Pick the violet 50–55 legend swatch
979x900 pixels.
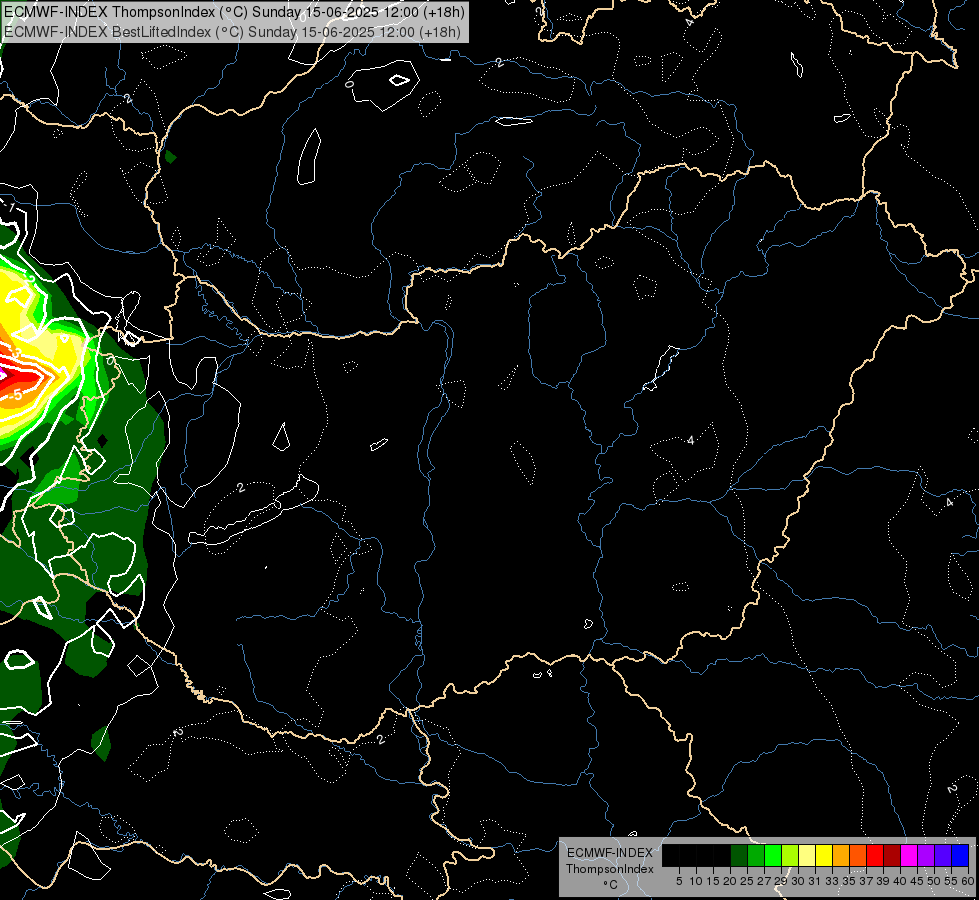pyautogui.click(x=943, y=855)
